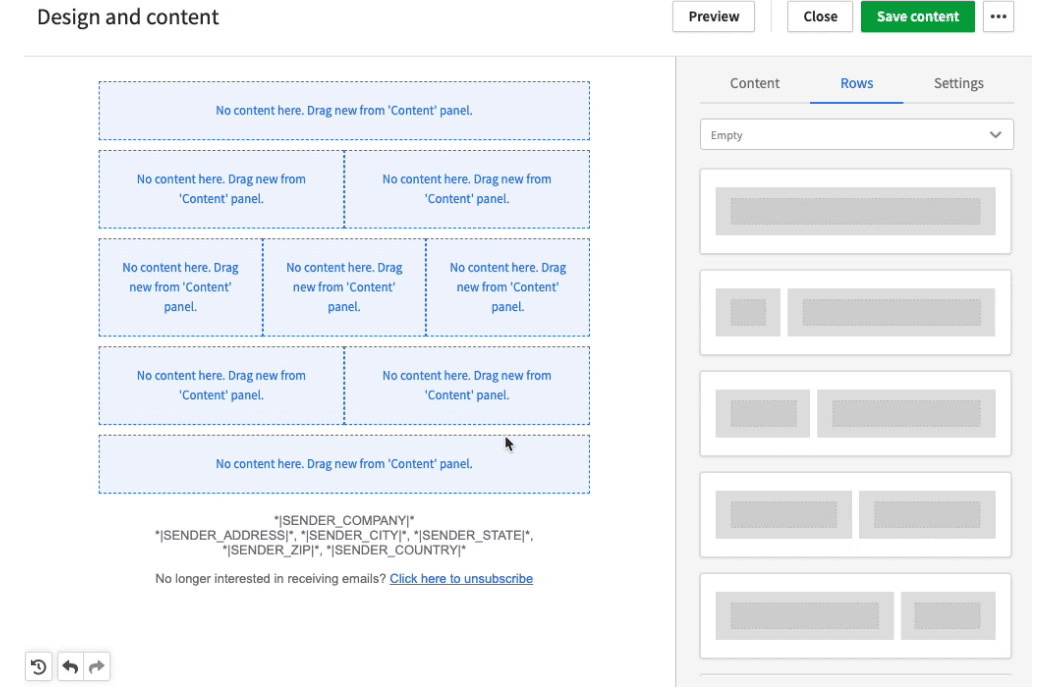This screenshot has height=692, width=1062.
Task: Click the redo arrow icon
Action: [97, 667]
